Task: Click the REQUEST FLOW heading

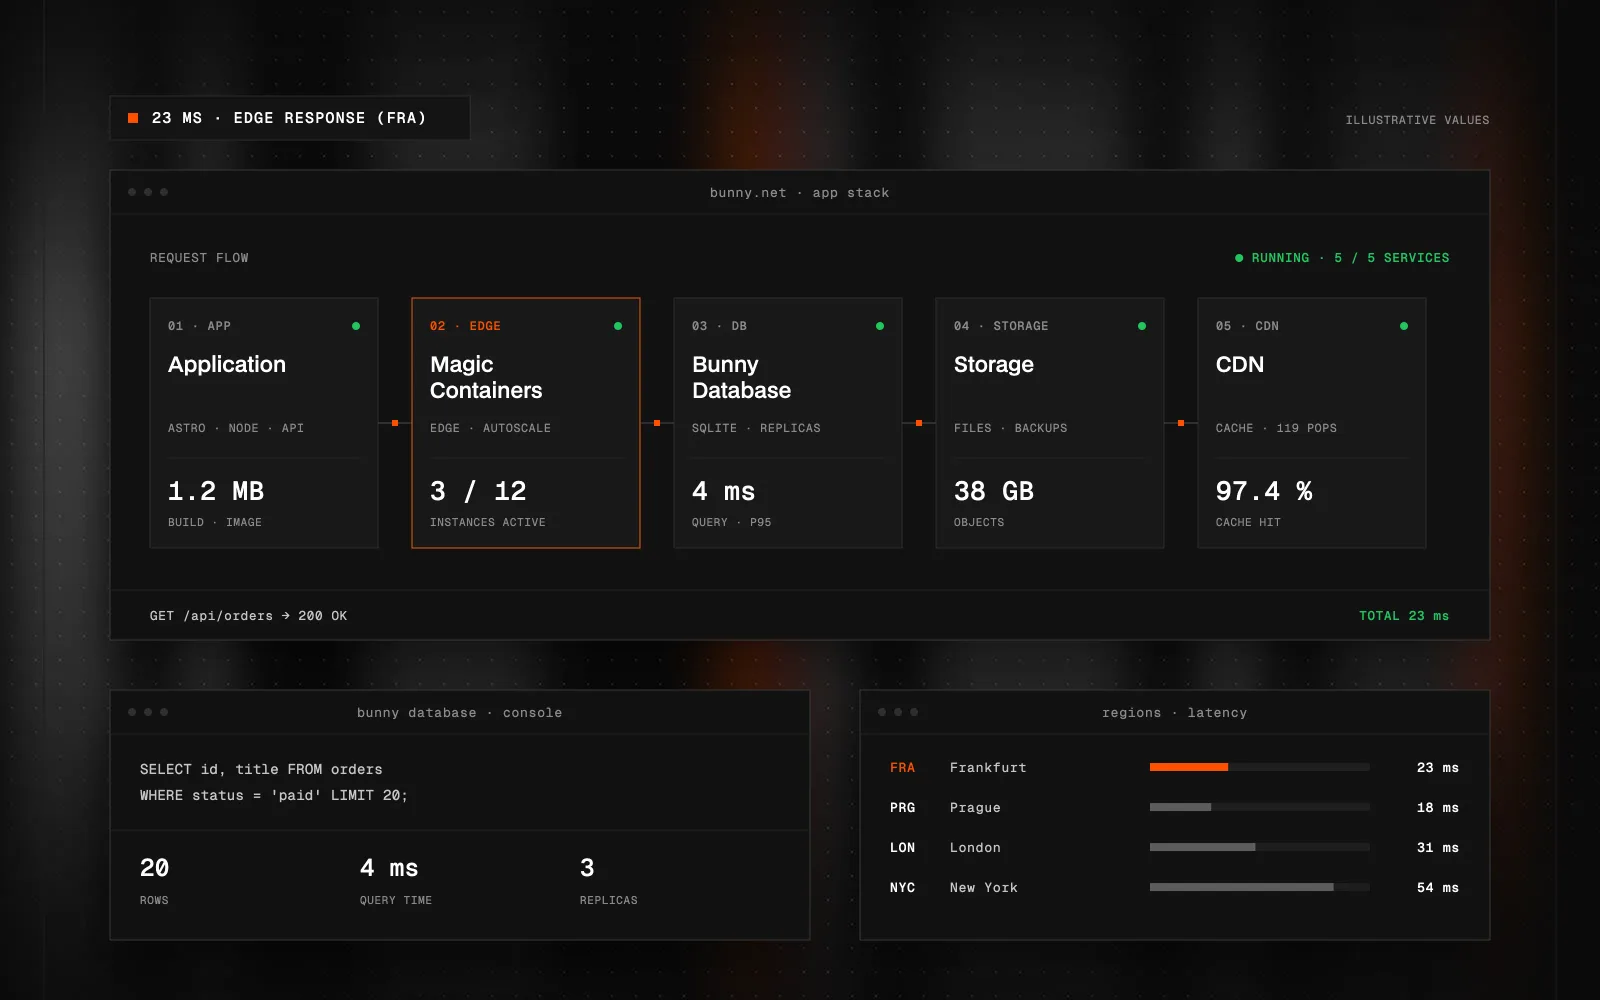Action: click(199, 258)
